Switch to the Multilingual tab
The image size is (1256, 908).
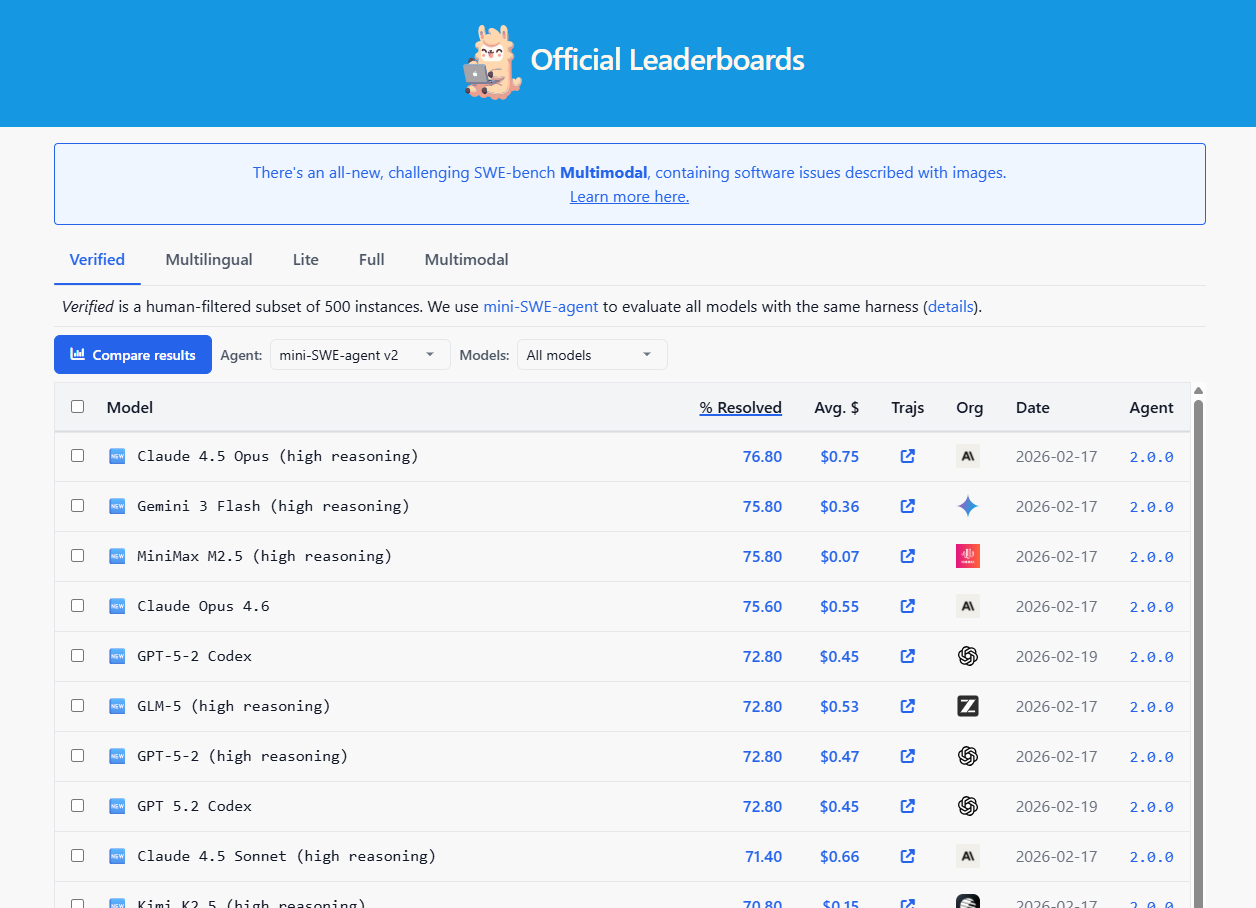(x=209, y=260)
